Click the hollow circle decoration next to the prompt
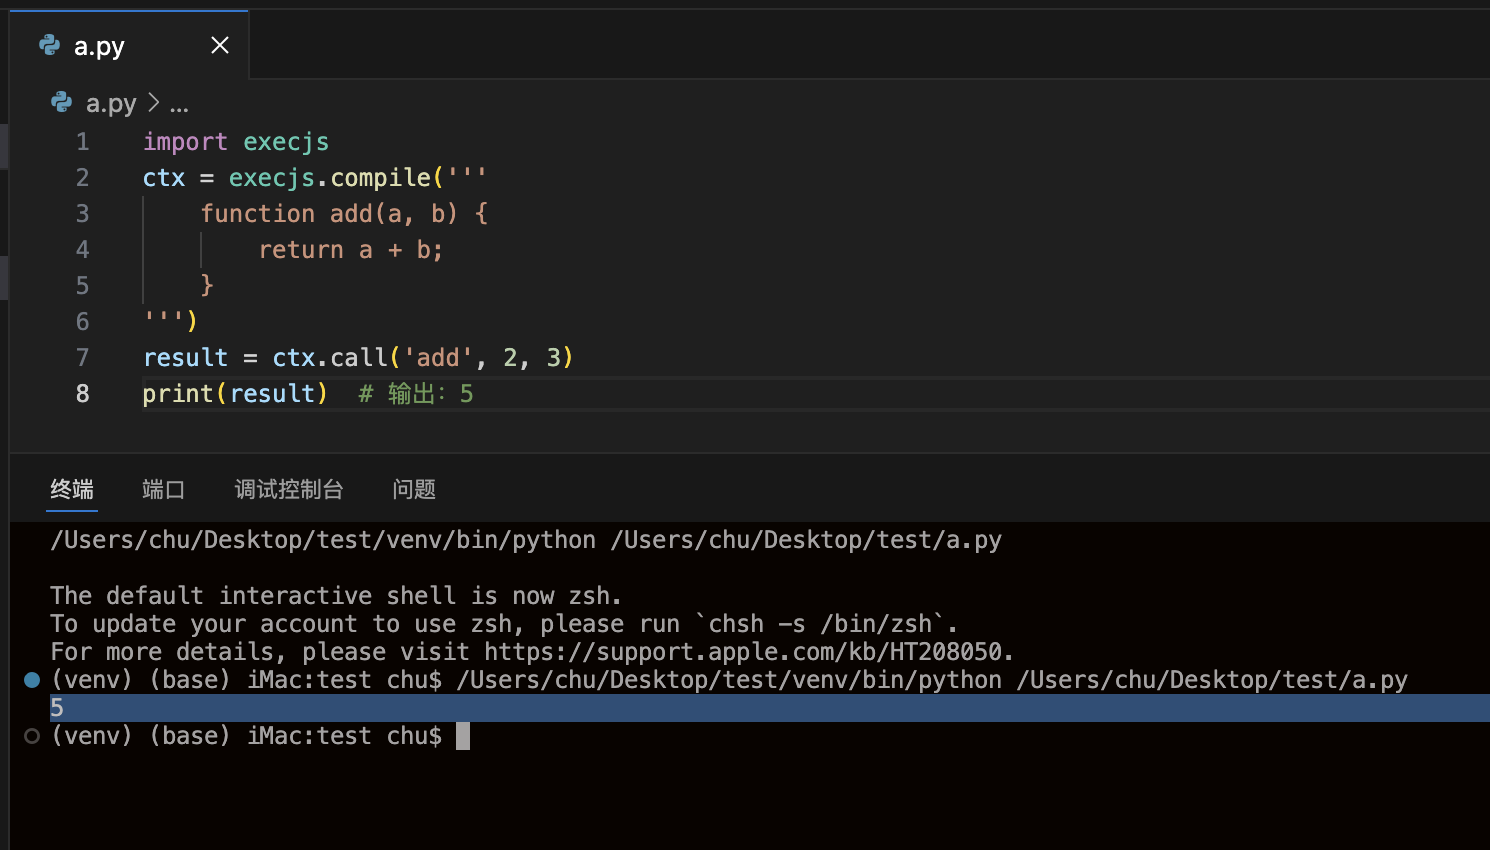 tap(31, 735)
